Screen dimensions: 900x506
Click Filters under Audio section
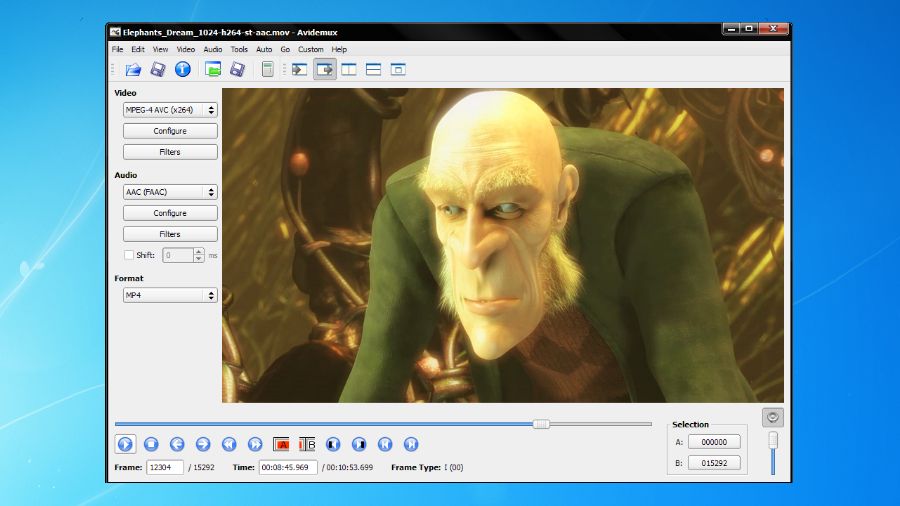coord(170,234)
